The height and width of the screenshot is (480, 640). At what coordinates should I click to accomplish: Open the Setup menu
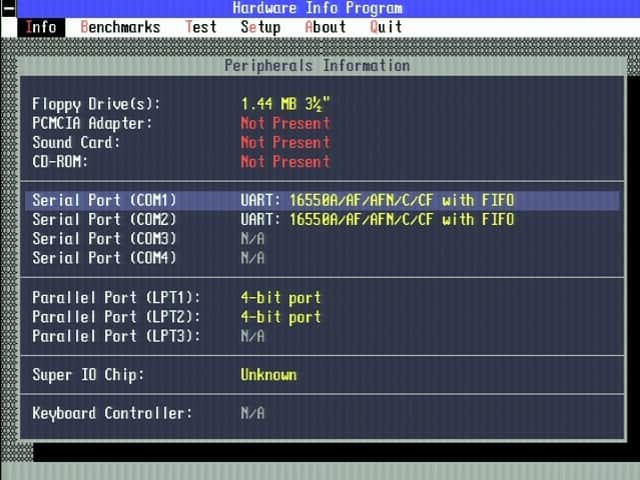[x=260, y=27]
